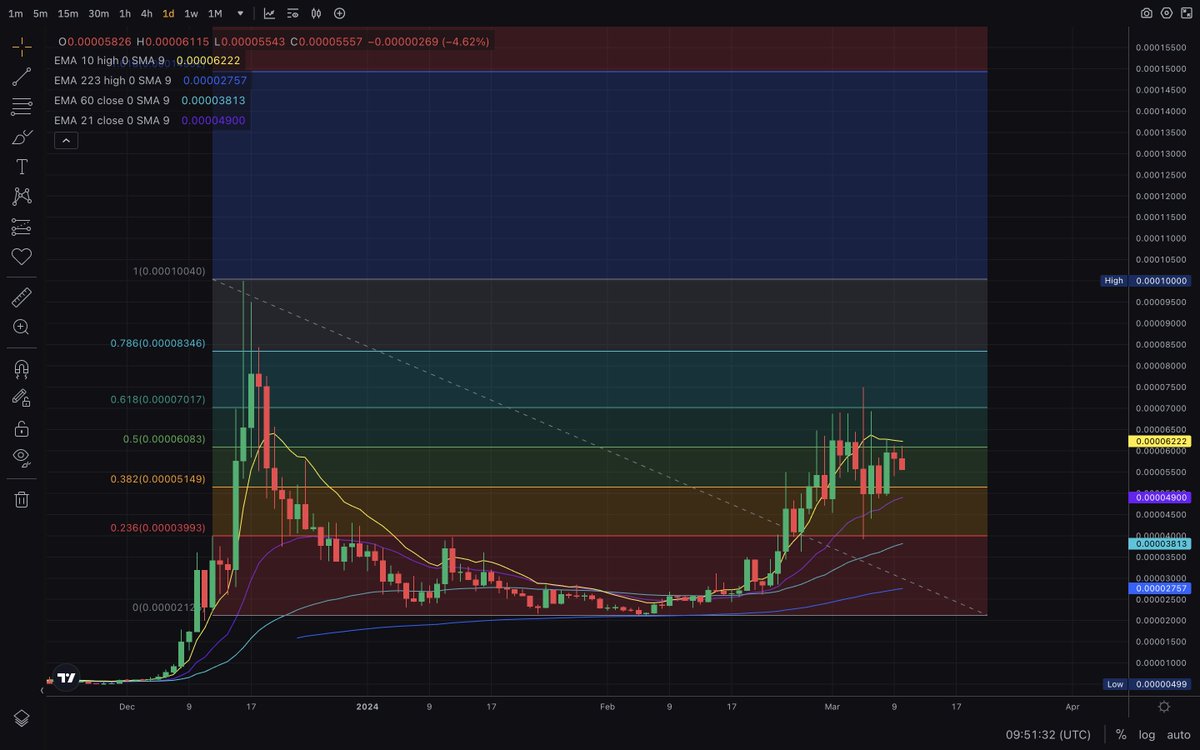Open the XABCD patterns tool
The height and width of the screenshot is (750, 1200).
click(x=21, y=197)
